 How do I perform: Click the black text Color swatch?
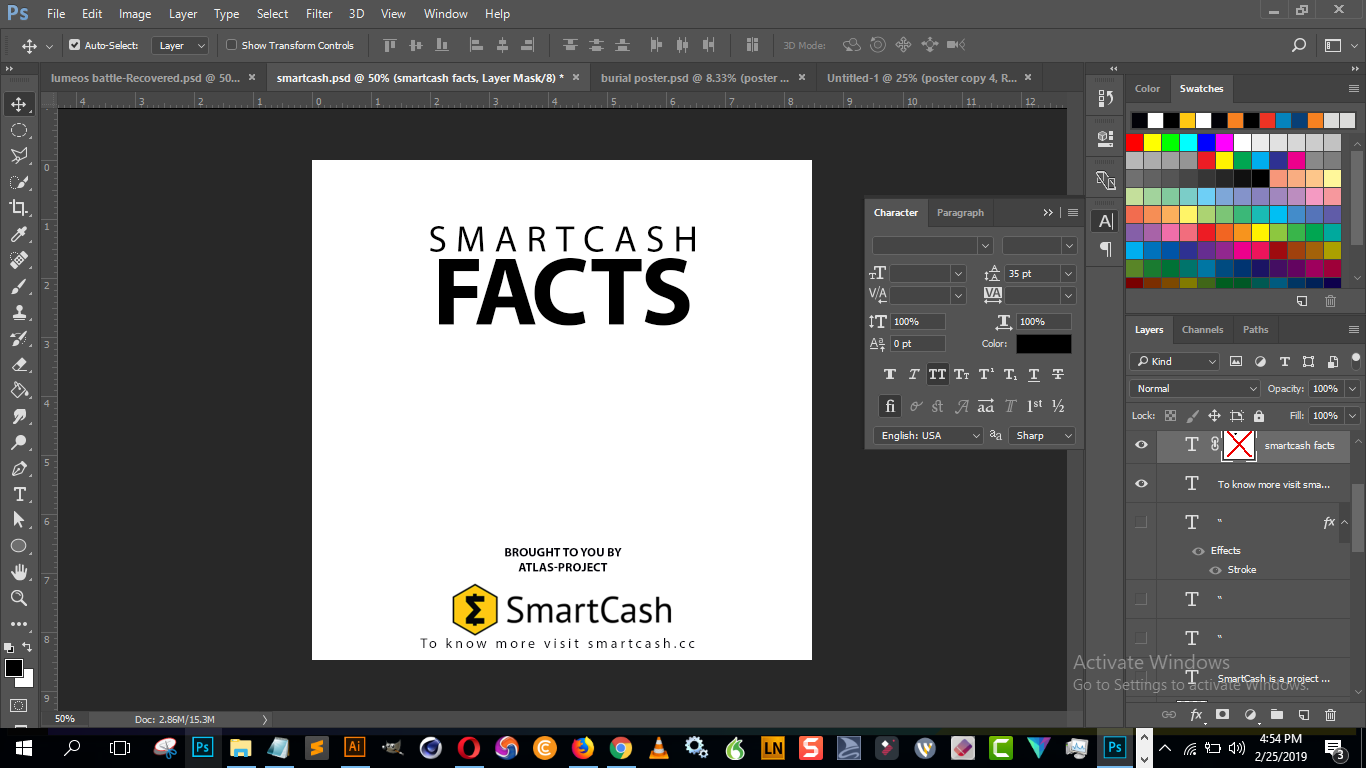tap(1043, 344)
